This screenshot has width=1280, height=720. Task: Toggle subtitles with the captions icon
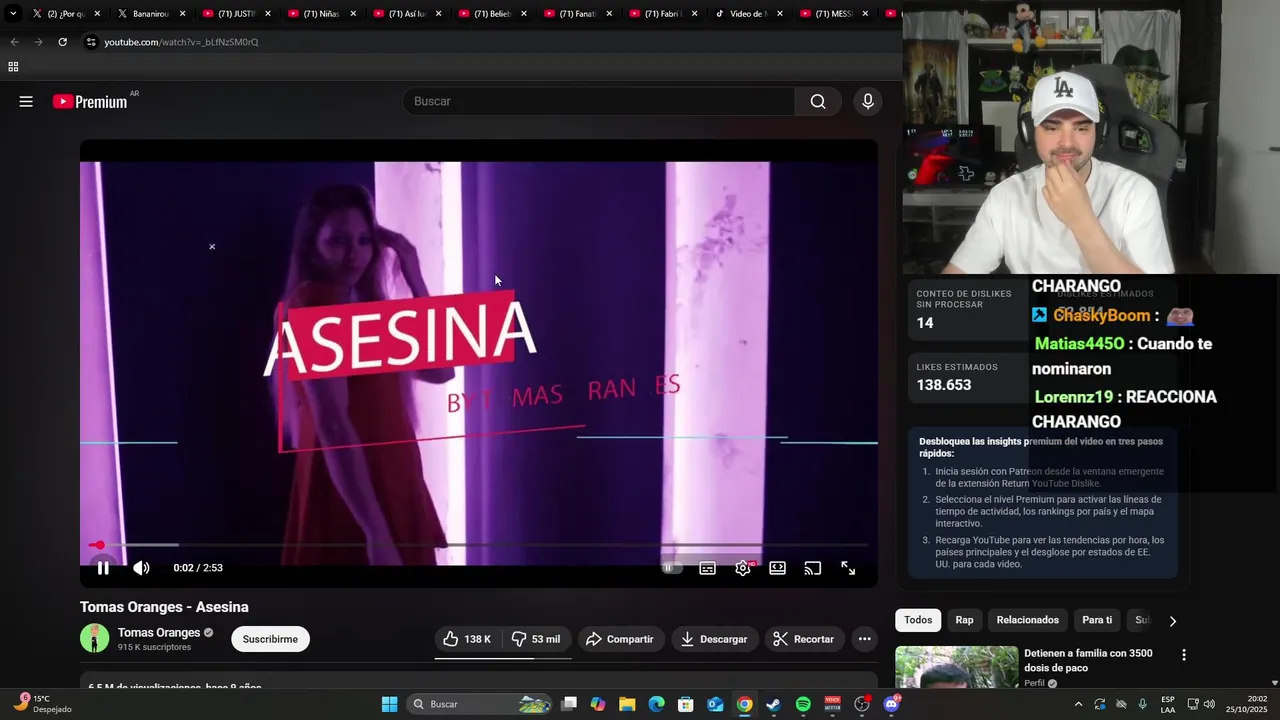tap(707, 568)
